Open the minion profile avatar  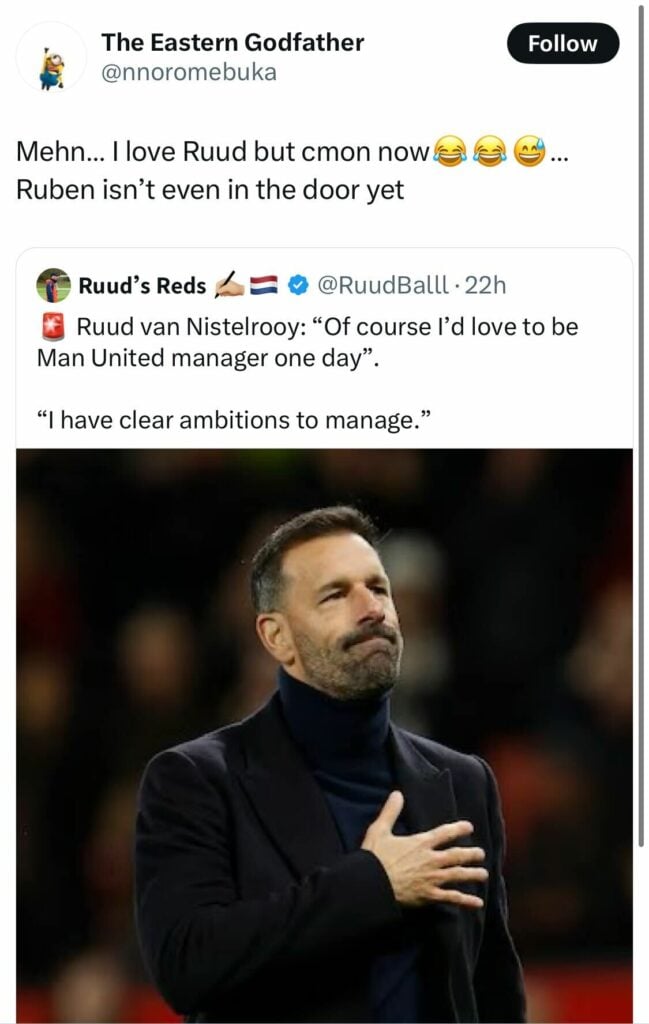[x=51, y=57]
